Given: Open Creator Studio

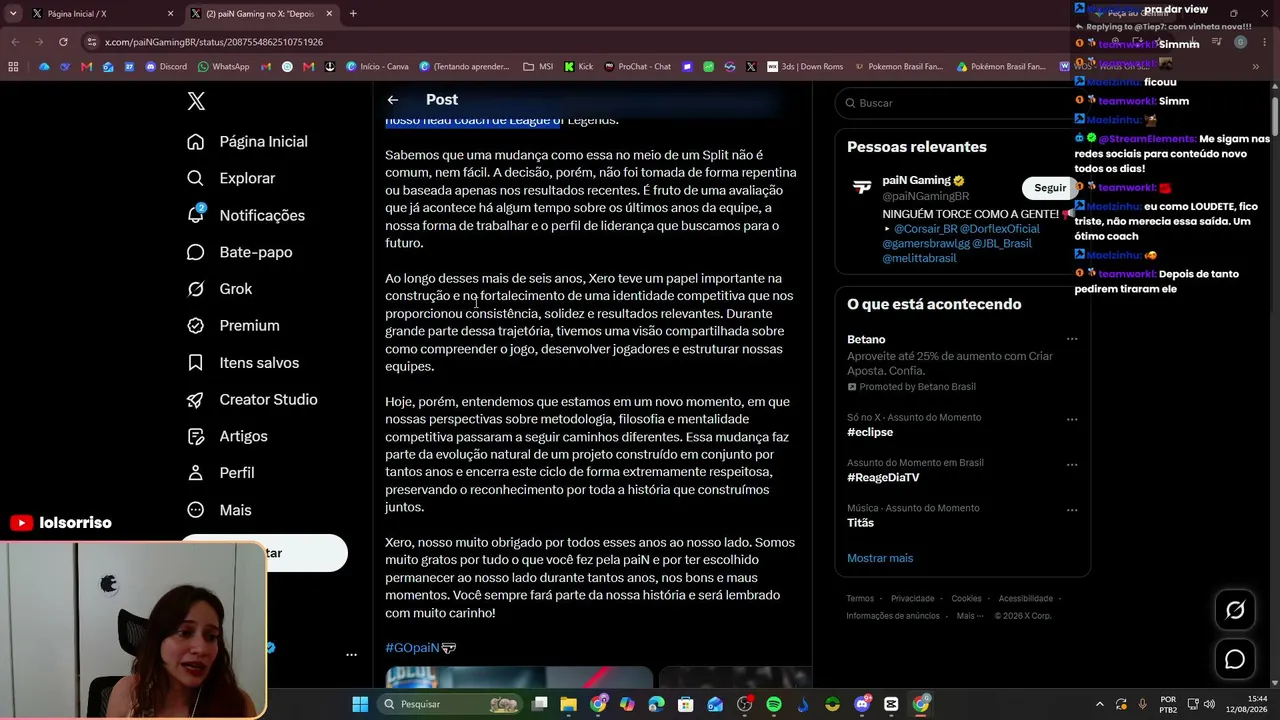Looking at the screenshot, I should tap(252, 399).
